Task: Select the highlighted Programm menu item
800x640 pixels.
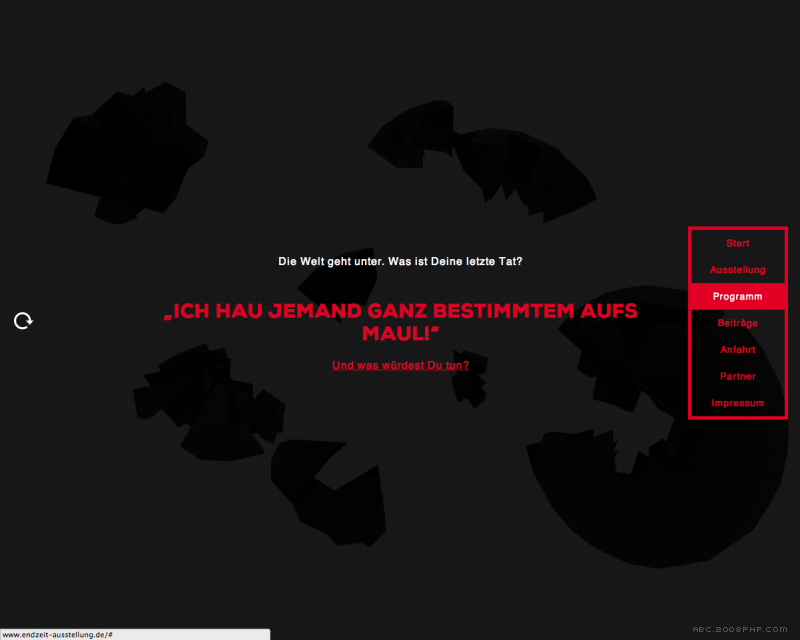Action: coord(738,297)
